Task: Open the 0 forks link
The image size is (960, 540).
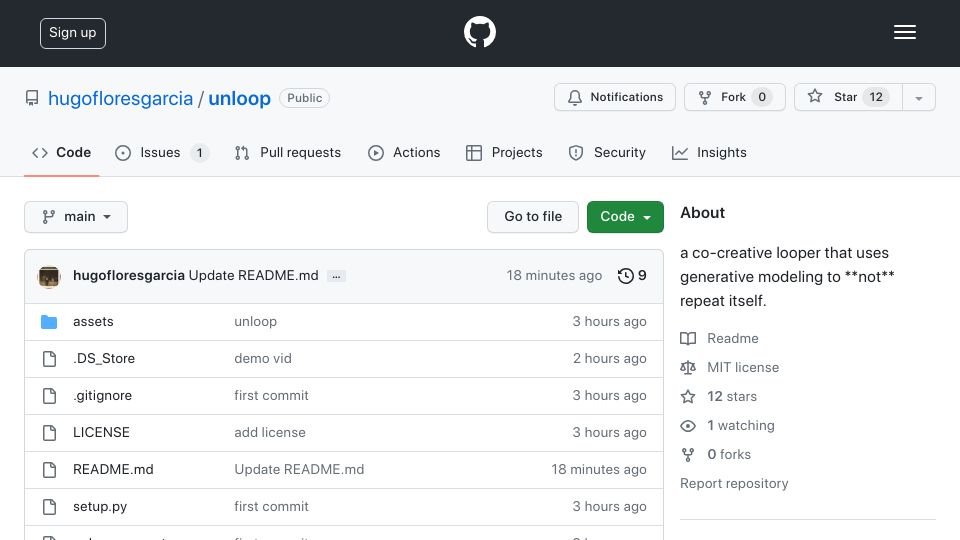Action: pos(729,454)
